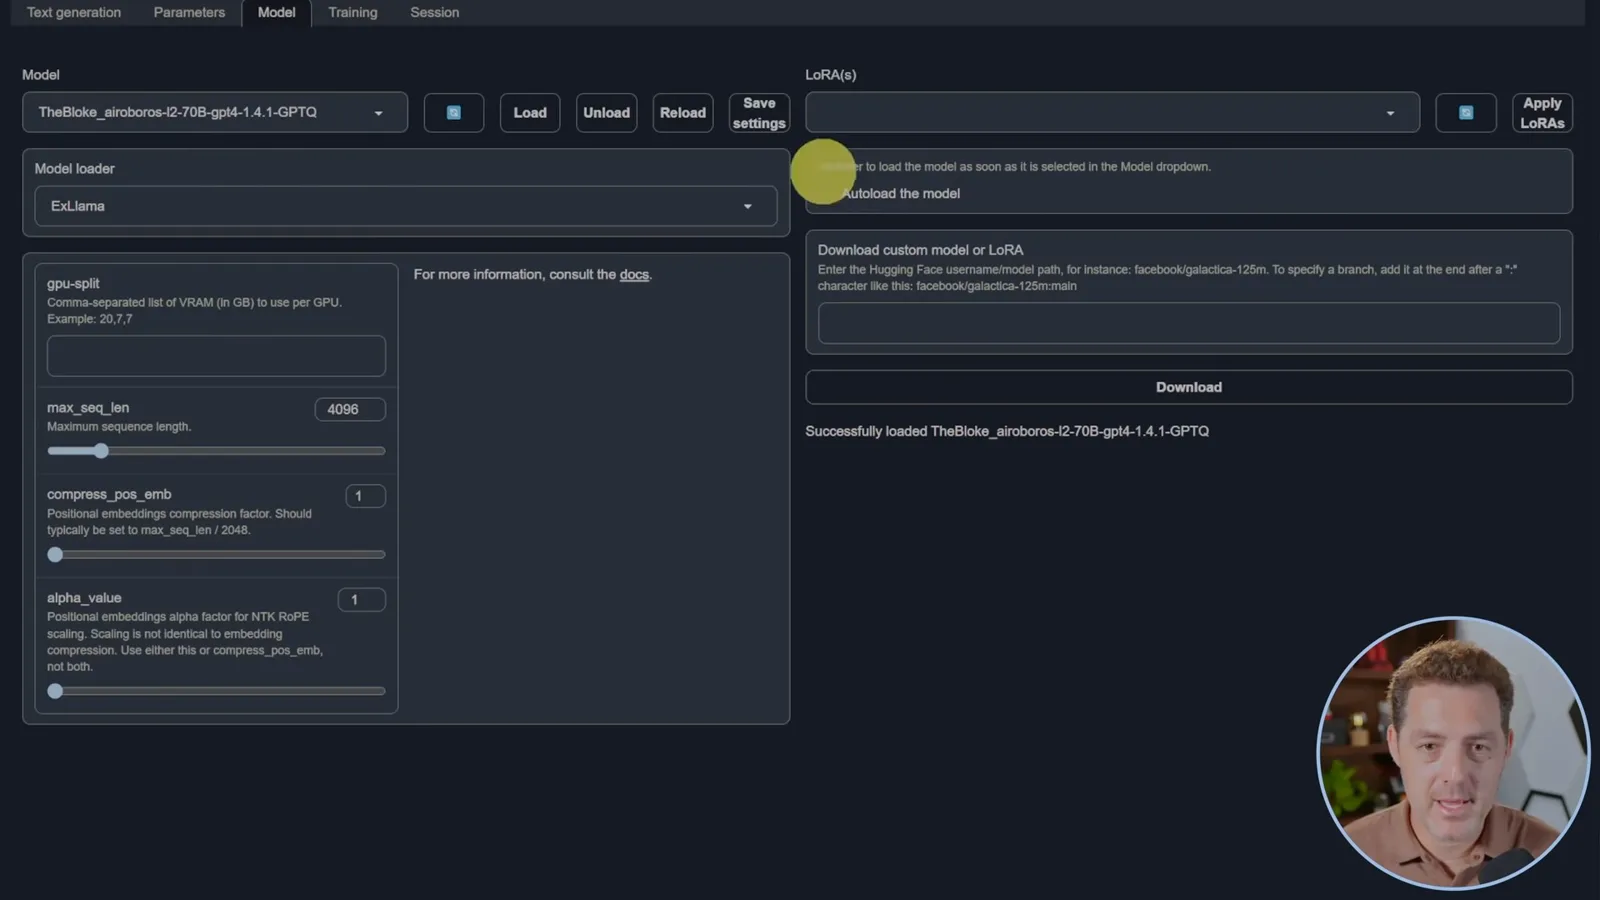Open the Text generation tab
Screen dimensions: 1600x900
pyautogui.click(x=74, y=12)
